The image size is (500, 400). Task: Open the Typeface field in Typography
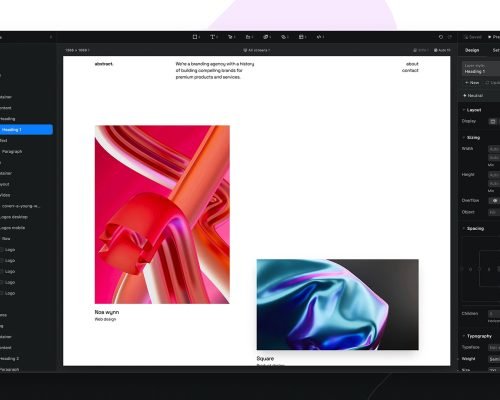(x=494, y=348)
